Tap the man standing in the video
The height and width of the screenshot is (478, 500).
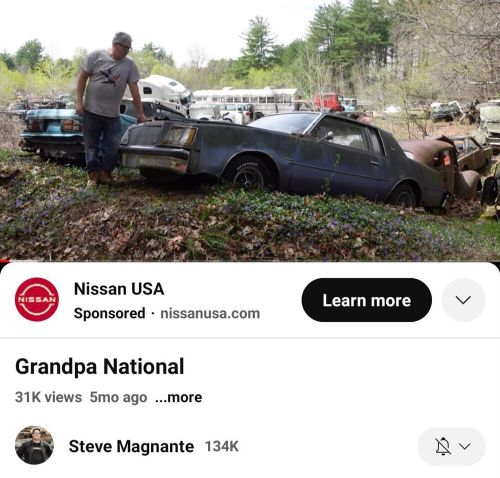(x=108, y=108)
